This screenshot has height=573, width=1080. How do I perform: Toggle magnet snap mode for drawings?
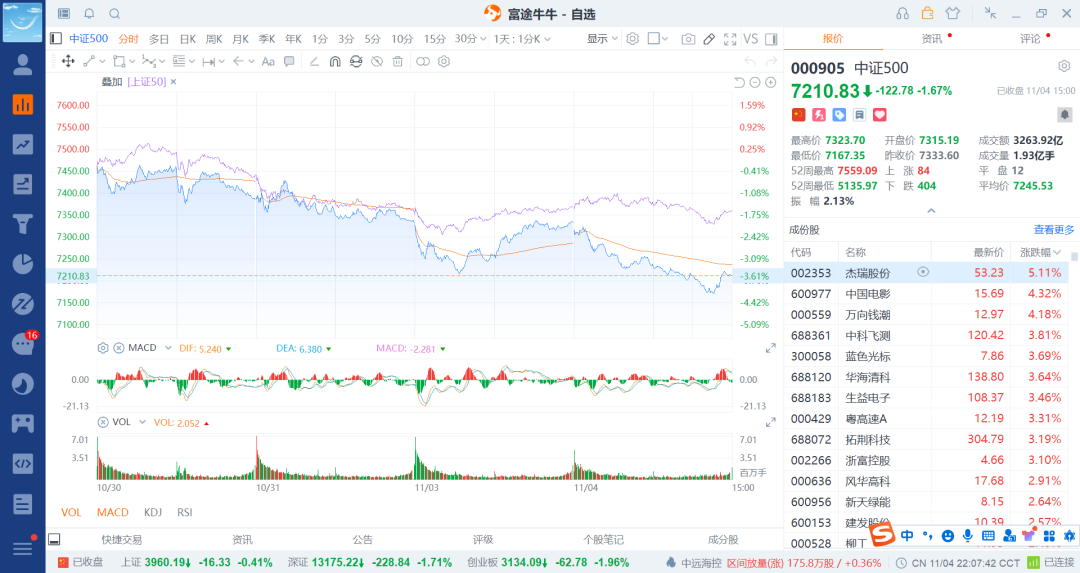335,61
